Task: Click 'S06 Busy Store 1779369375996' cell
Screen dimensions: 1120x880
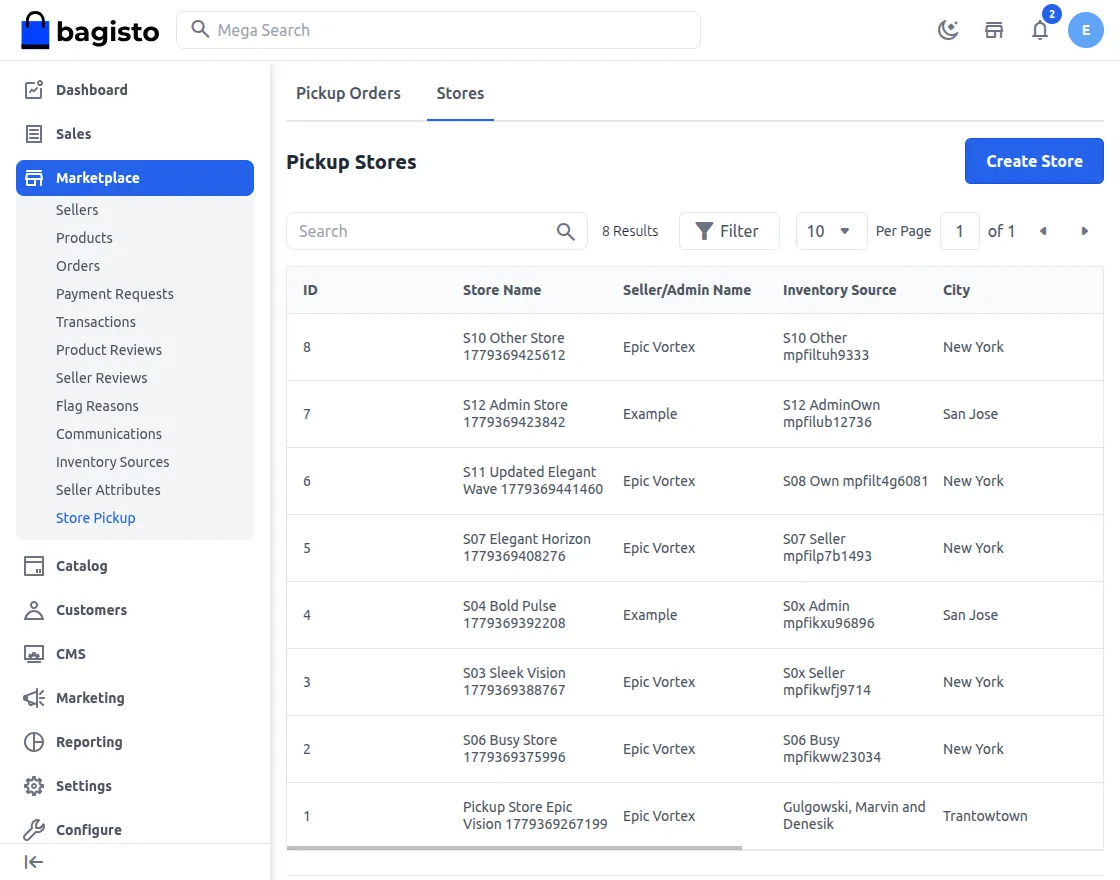Action: pos(514,749)
